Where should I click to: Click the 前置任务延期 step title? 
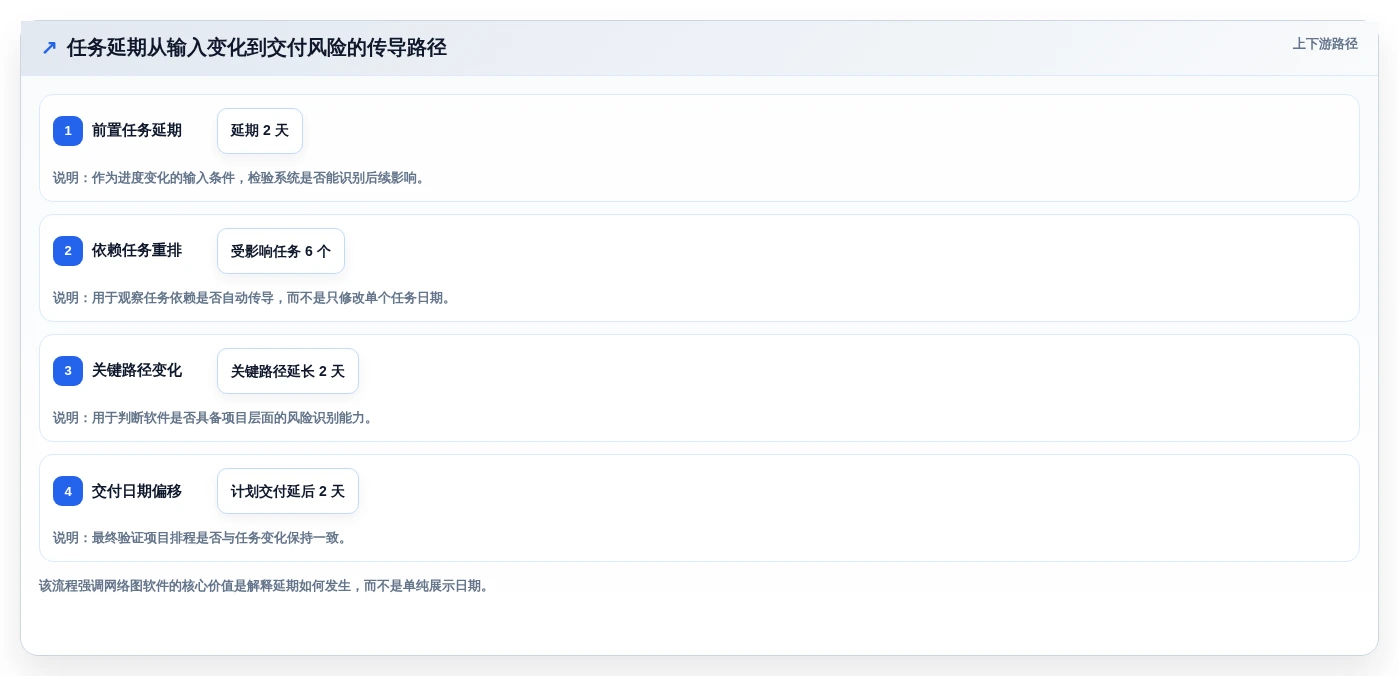[137, 131]
